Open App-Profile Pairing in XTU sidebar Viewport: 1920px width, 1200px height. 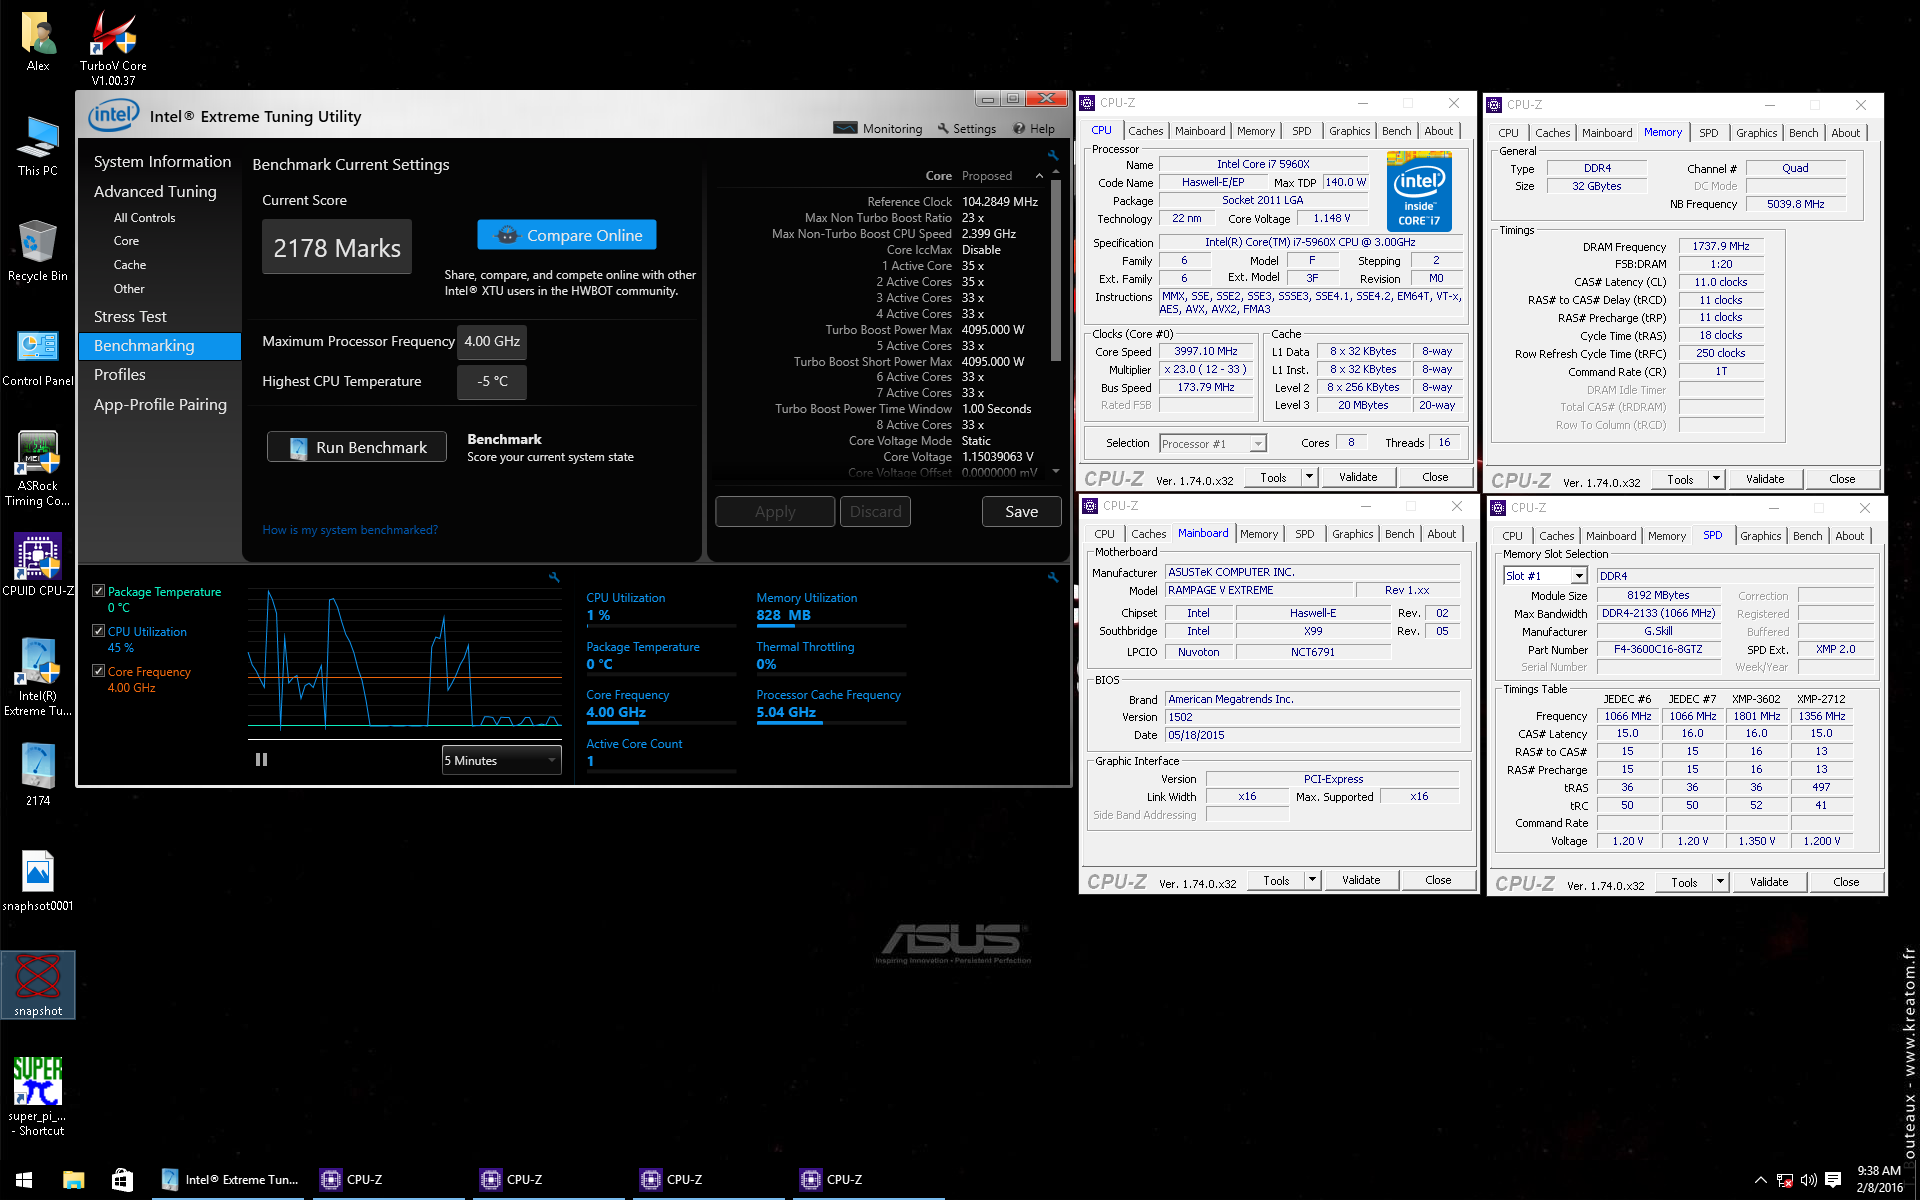click(x=160, y=404)
